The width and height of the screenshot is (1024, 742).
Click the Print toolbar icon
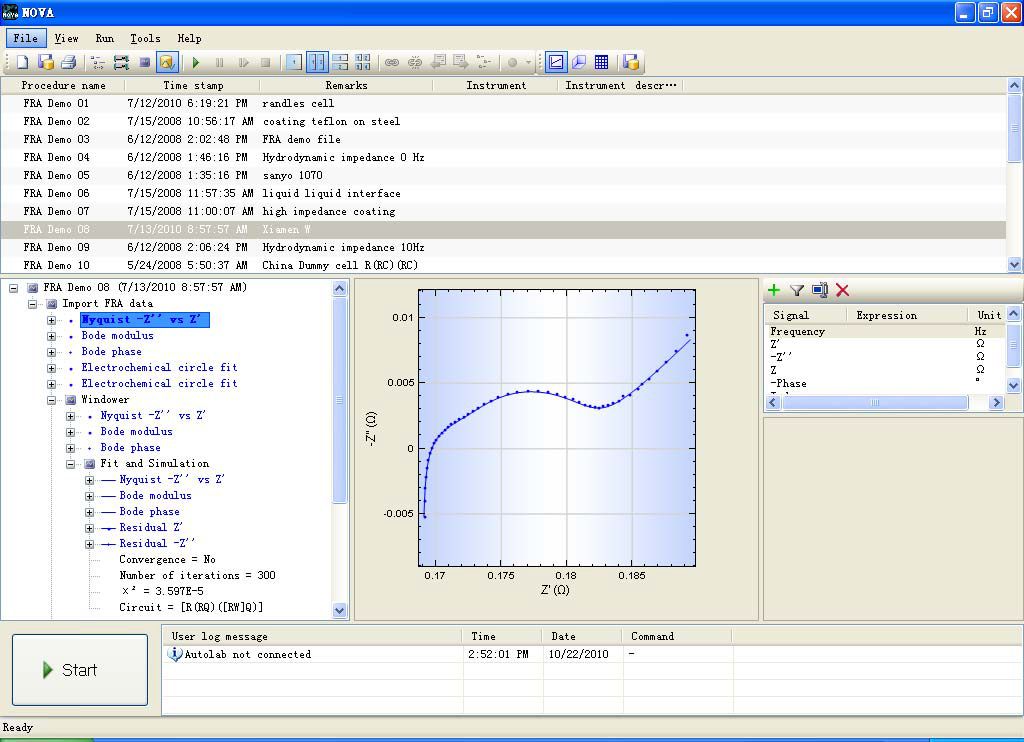69,62
